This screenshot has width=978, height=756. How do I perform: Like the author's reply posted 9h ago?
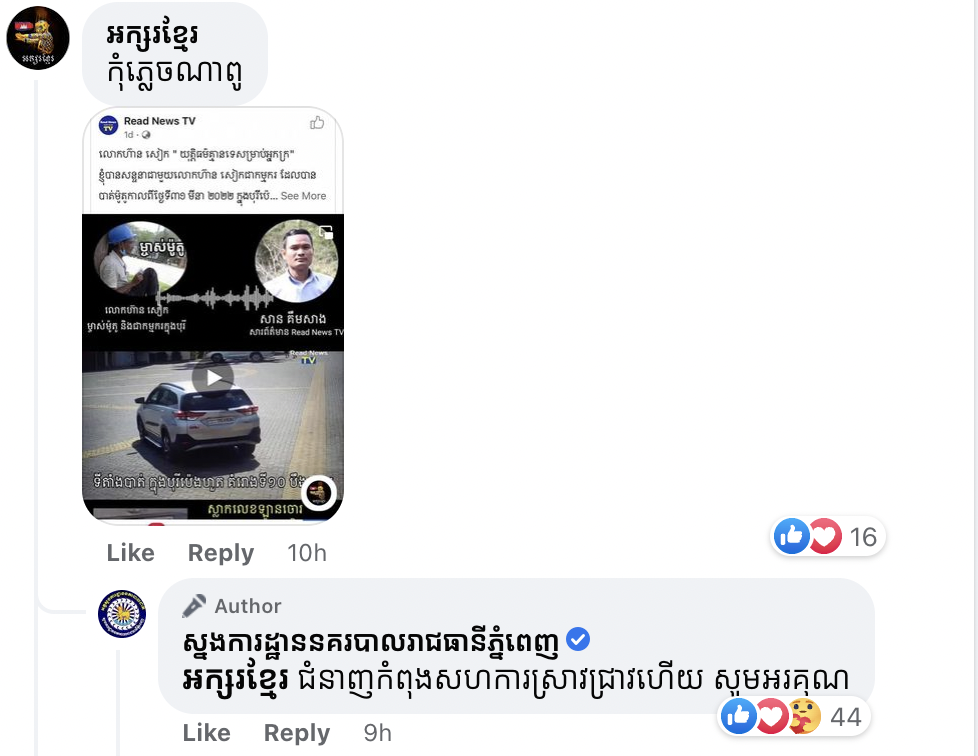(206, 733)
